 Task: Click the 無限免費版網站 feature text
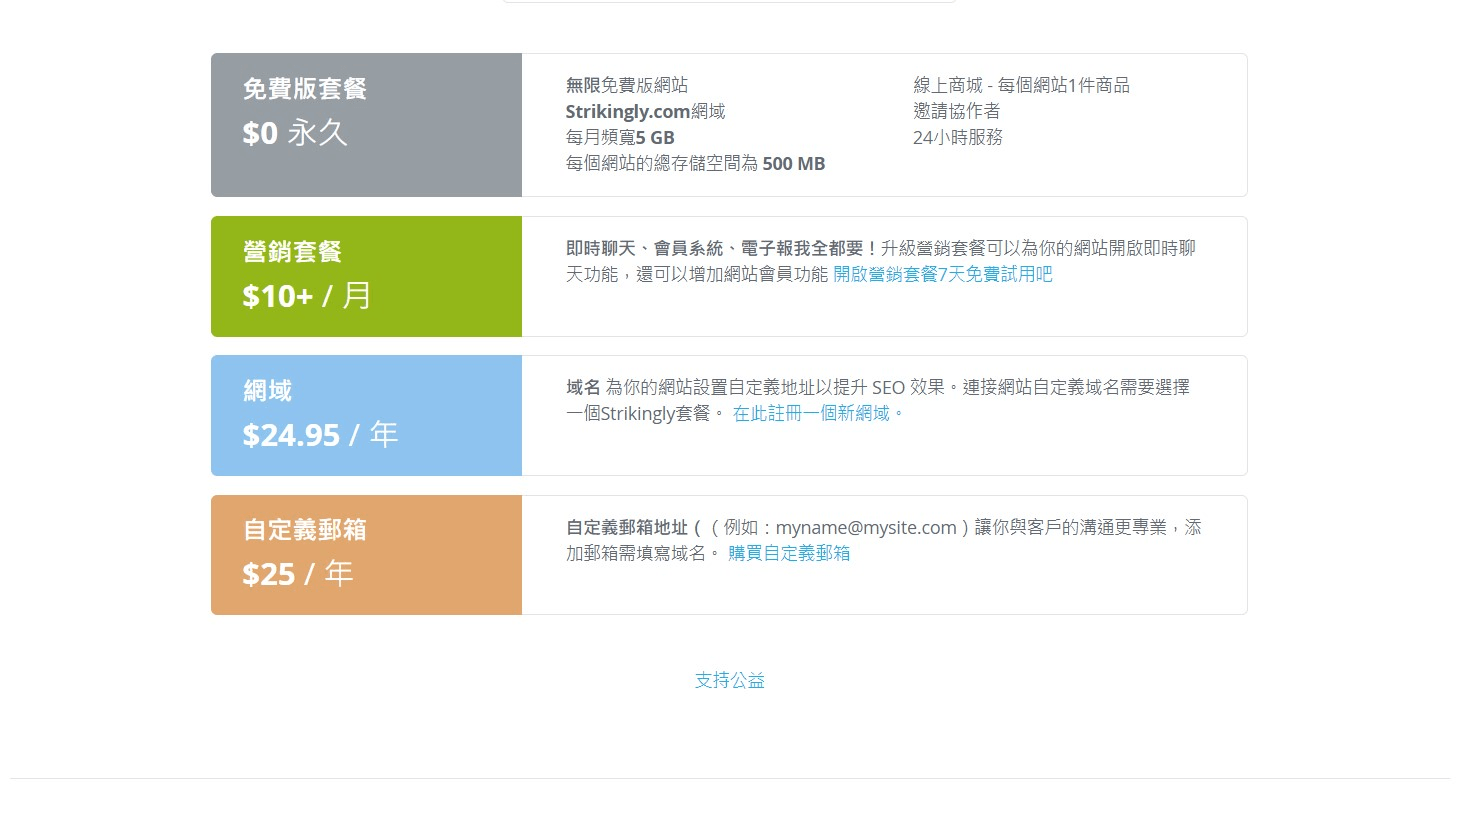click(x=627, y=85)
